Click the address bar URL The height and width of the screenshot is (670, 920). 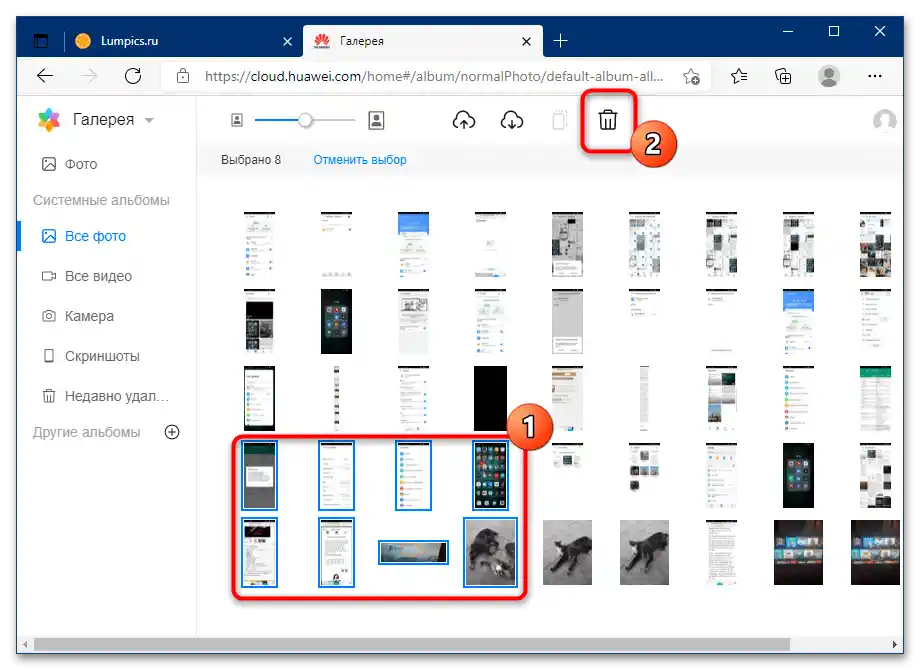[x=434, y=76]
